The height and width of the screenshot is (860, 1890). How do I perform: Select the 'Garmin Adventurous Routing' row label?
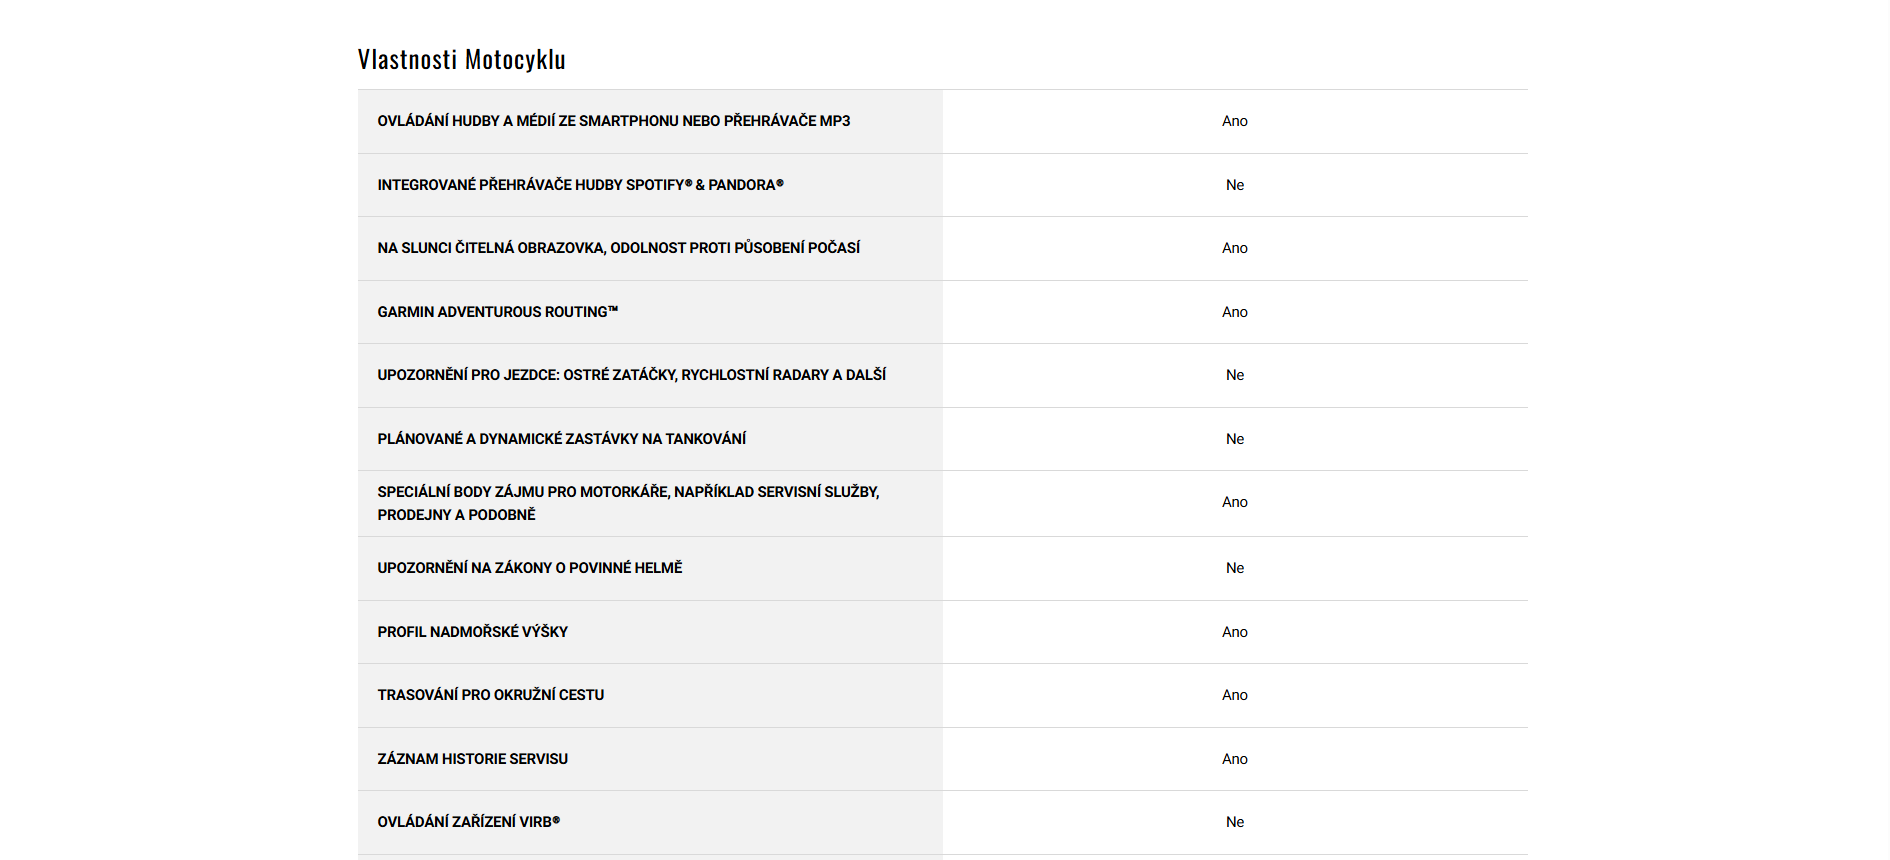[497, 312]
